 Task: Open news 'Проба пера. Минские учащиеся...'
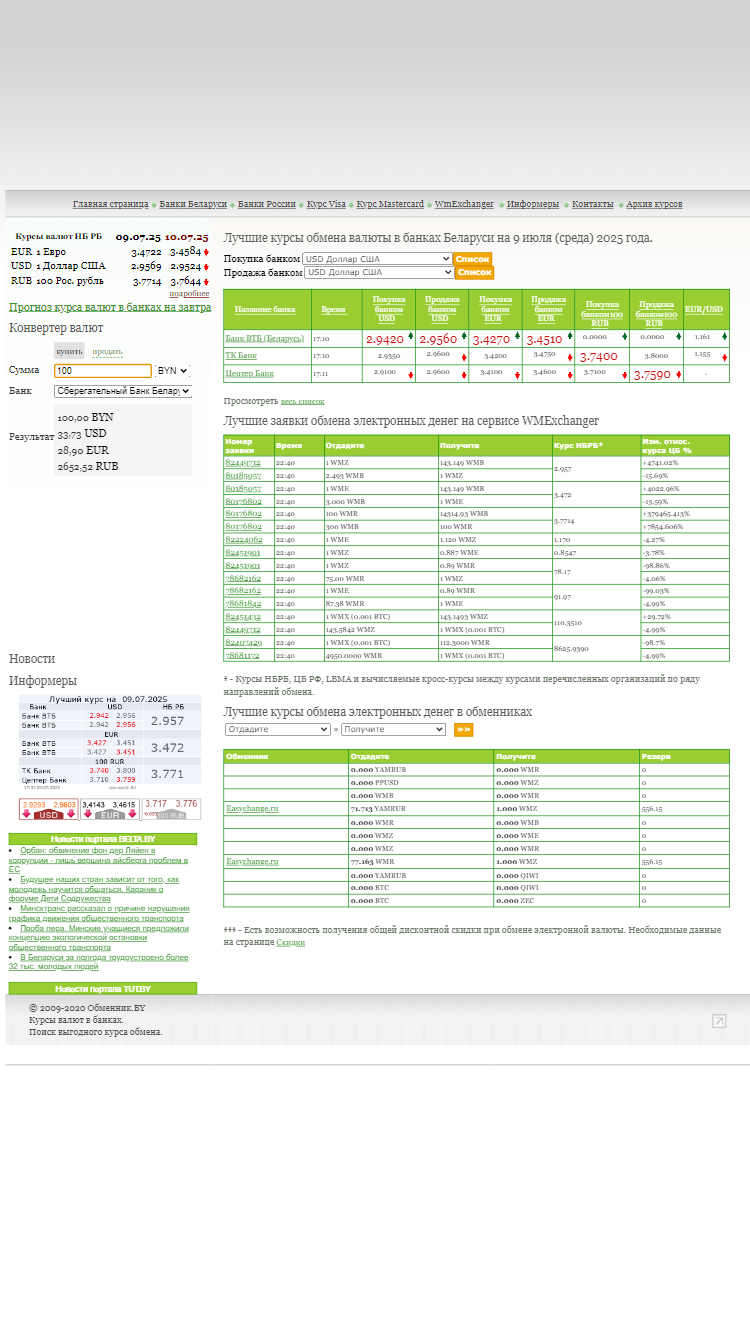[98, 937]
